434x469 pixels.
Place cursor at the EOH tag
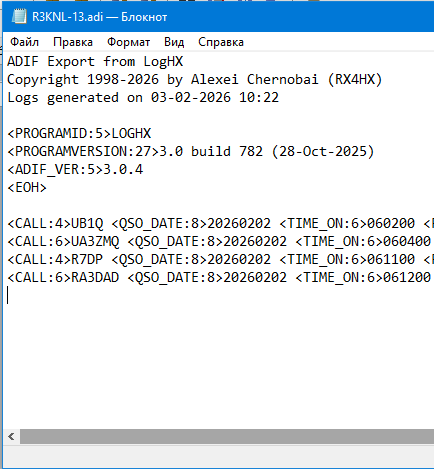(x=27, y=188)
